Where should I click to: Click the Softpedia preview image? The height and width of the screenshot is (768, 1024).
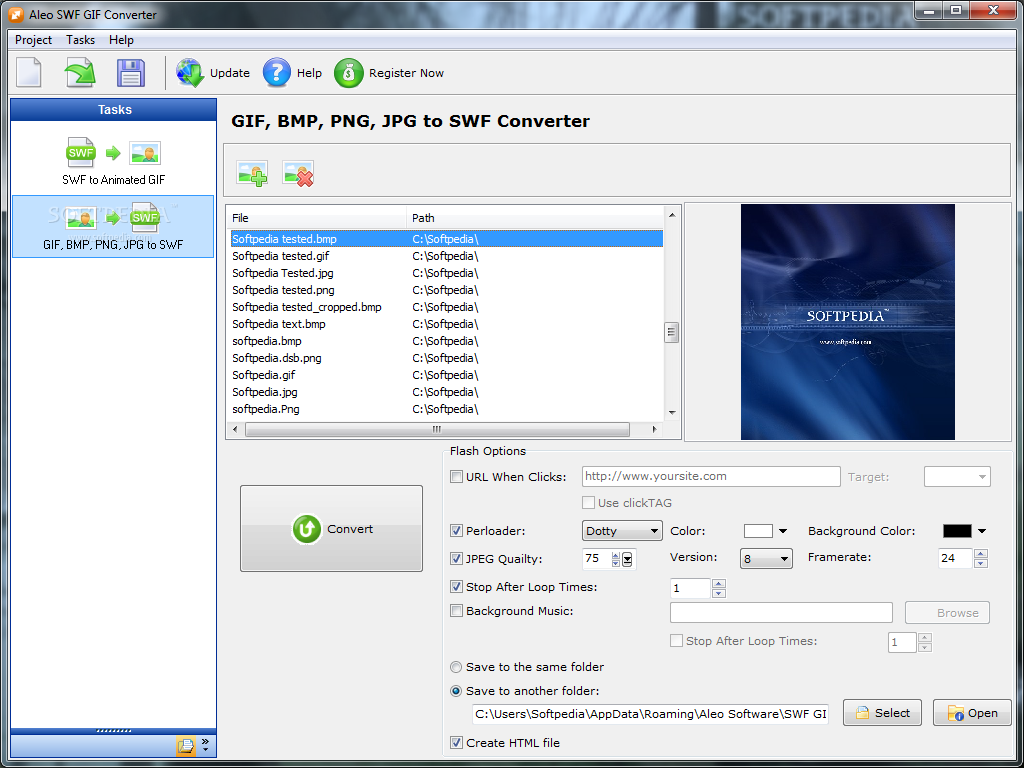[x=848, y=322]
